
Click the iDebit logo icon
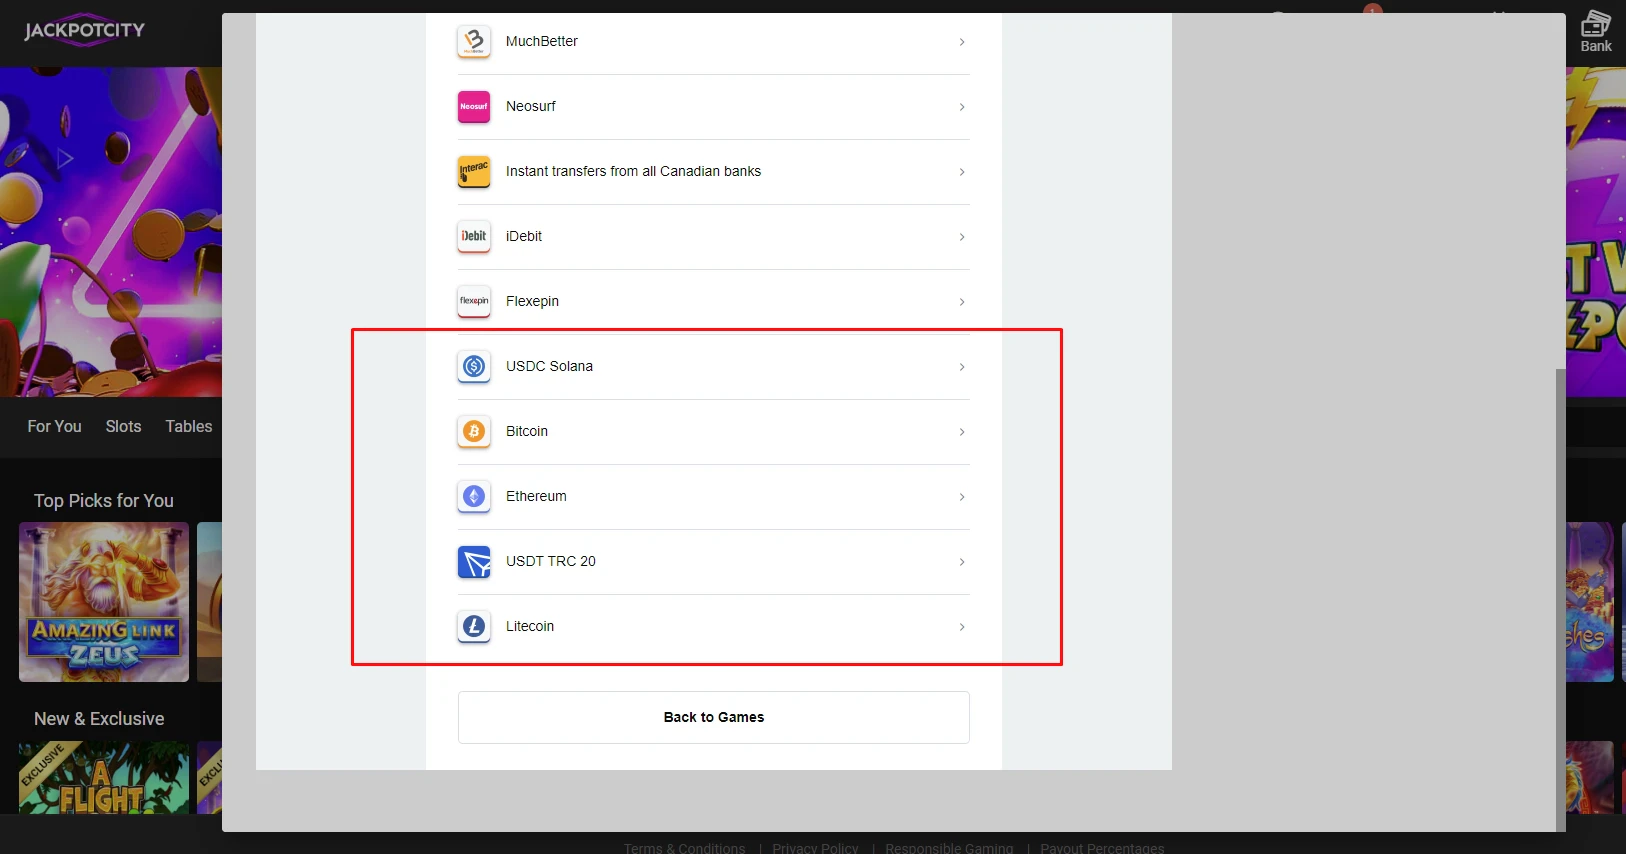pos(474,237)
